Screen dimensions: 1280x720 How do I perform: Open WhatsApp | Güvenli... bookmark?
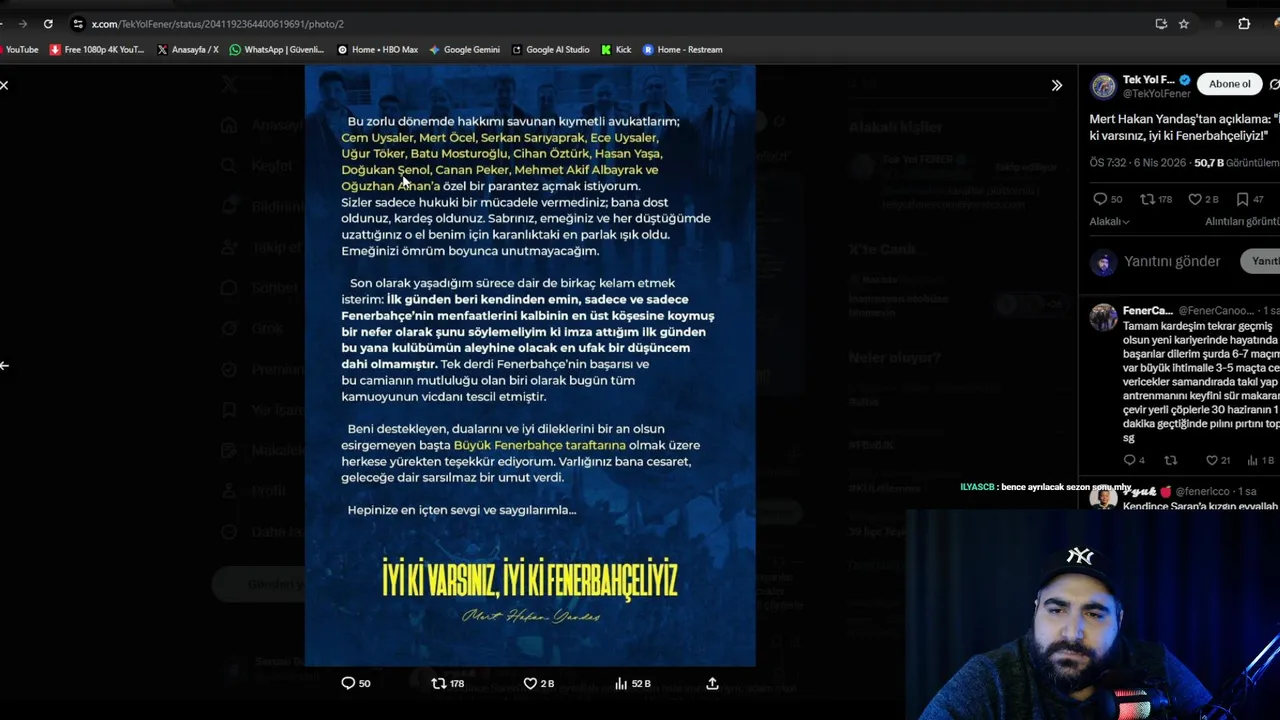[x=277, y=49]
